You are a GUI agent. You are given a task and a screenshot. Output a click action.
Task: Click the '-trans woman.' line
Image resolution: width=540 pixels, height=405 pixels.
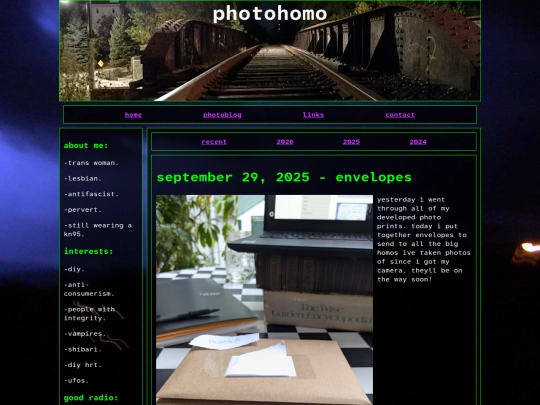tap(91, 163)
